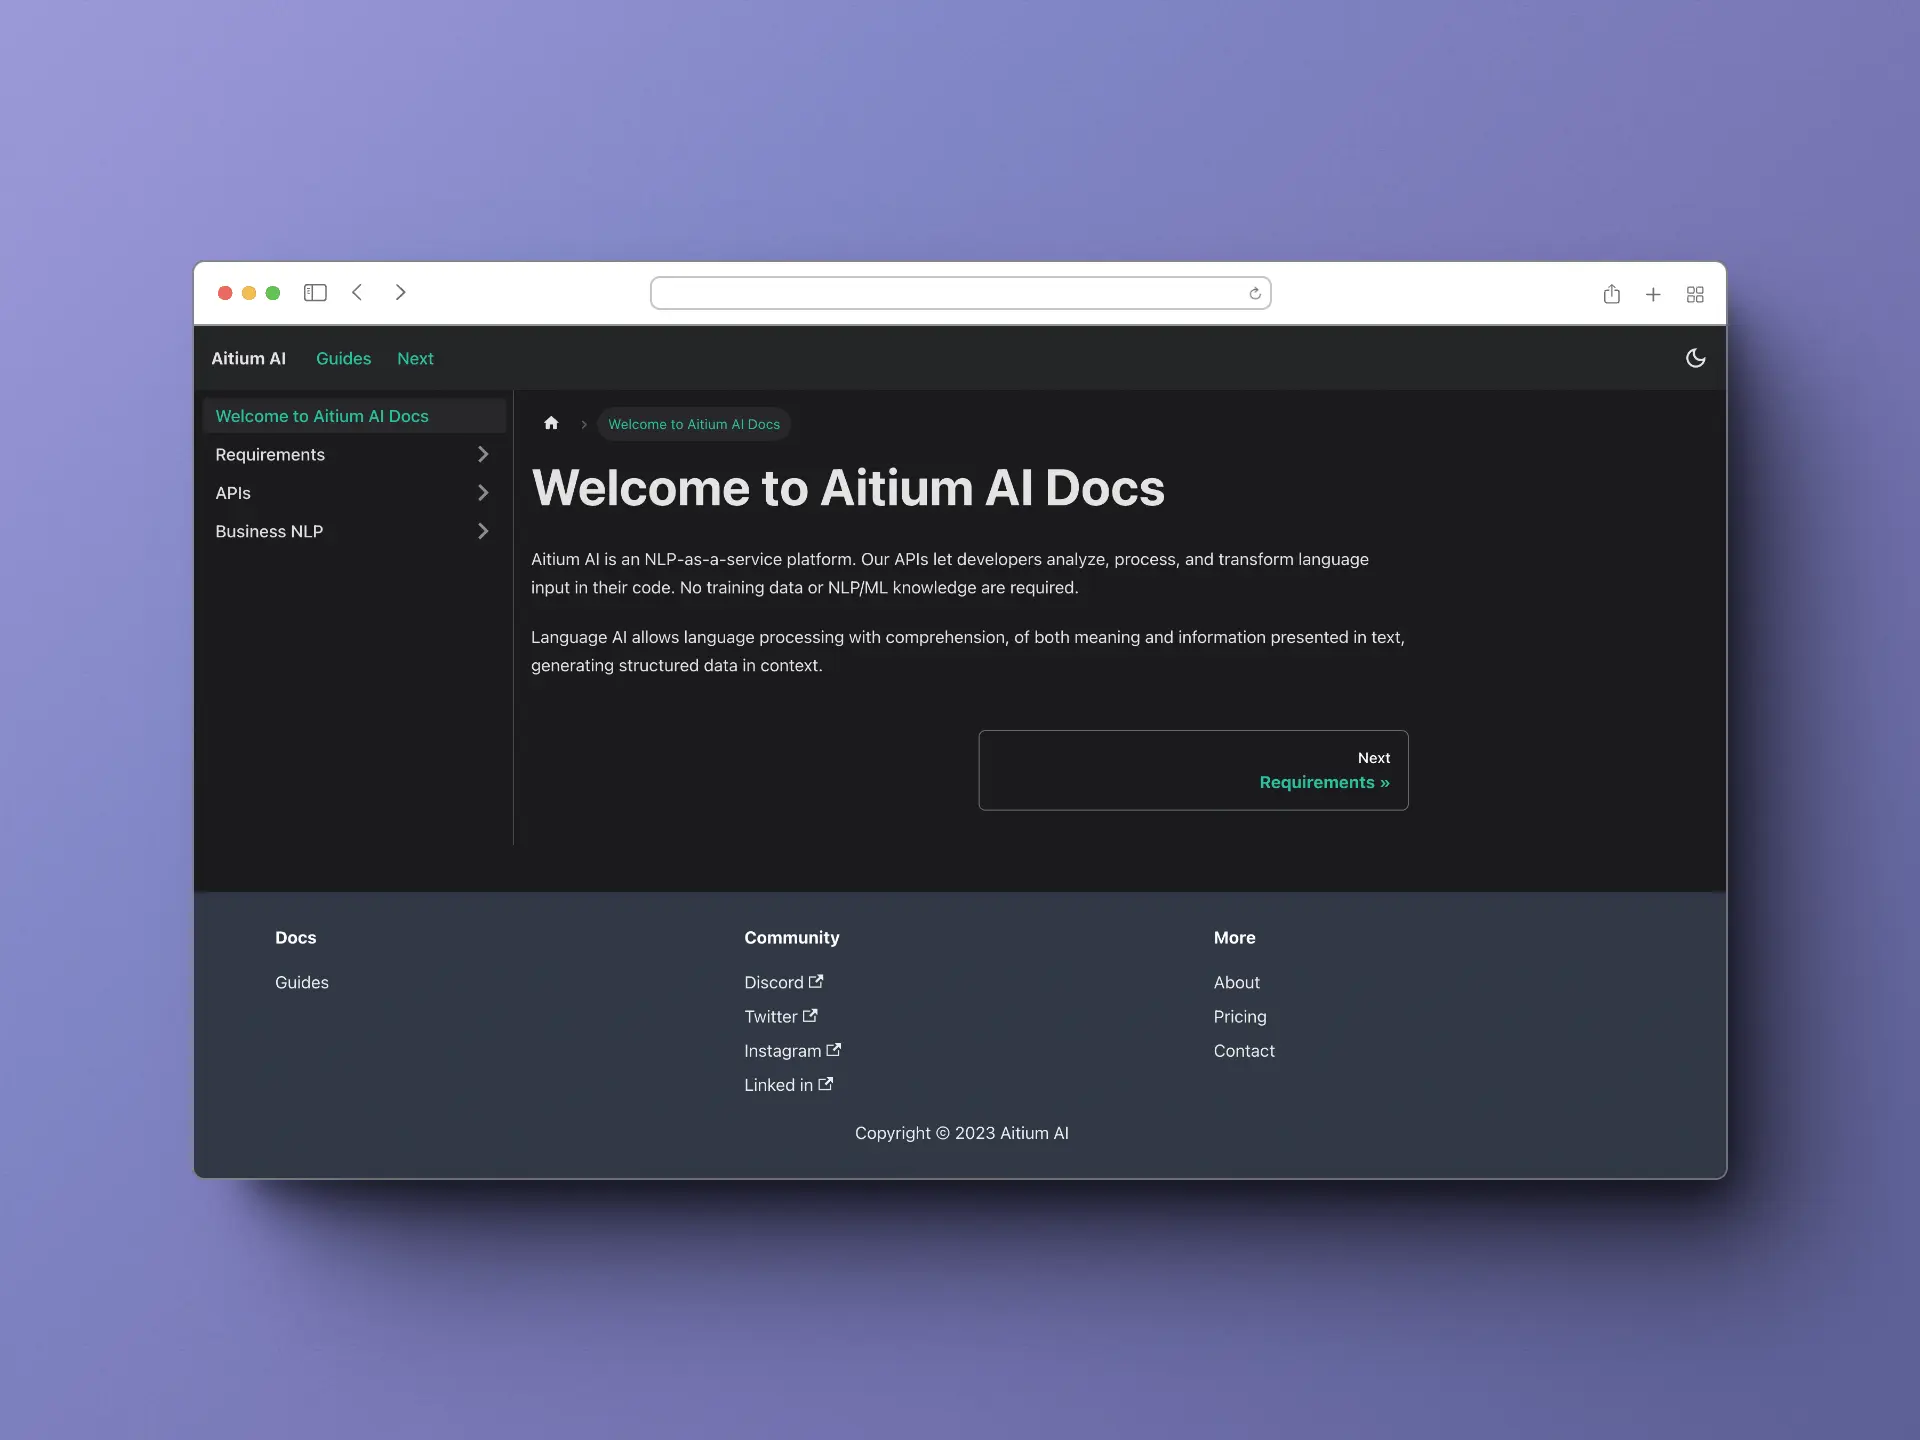Screen dimensions: 1920x1440
Task: Open the browser share icon
Action: pos(1611,294)
